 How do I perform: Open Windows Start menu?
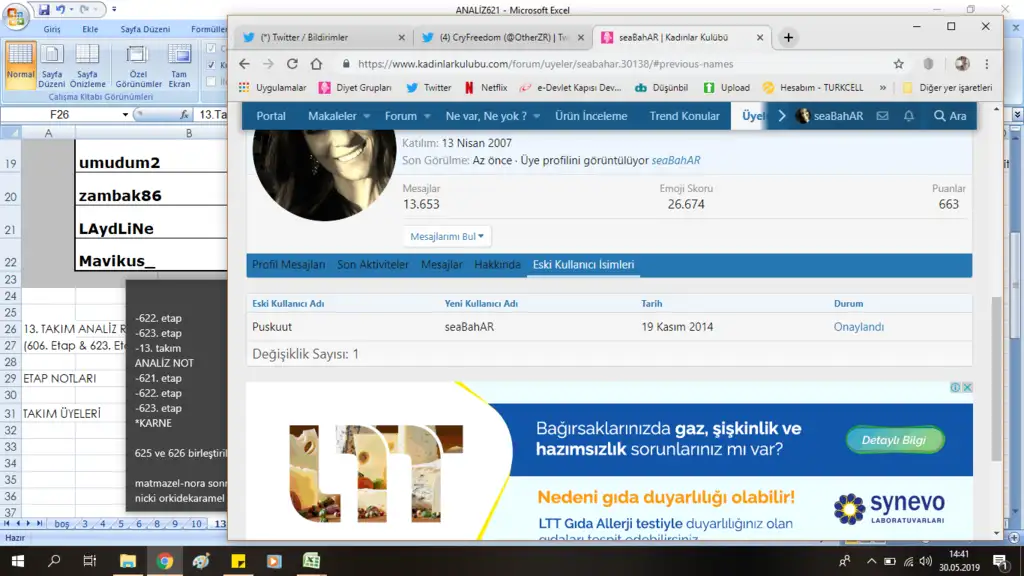[x=18, y=561]
